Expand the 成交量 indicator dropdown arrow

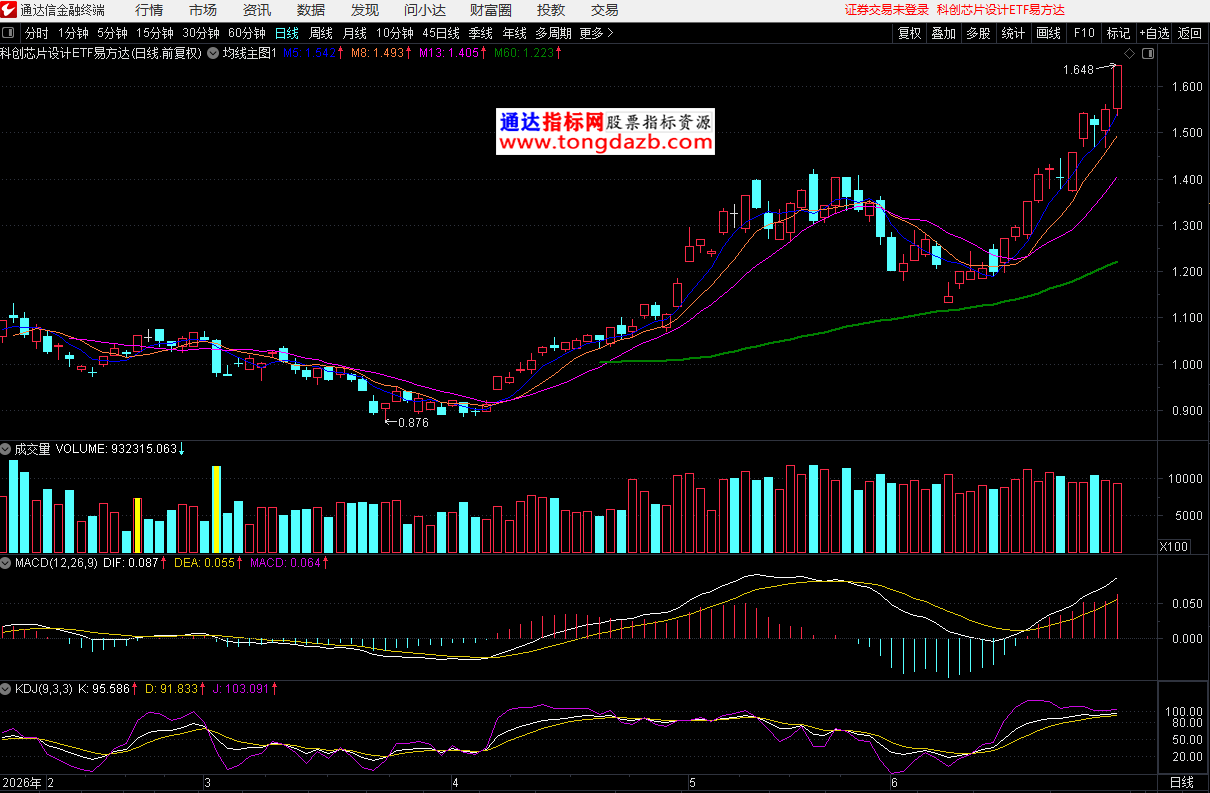click(x=6, y=449)
